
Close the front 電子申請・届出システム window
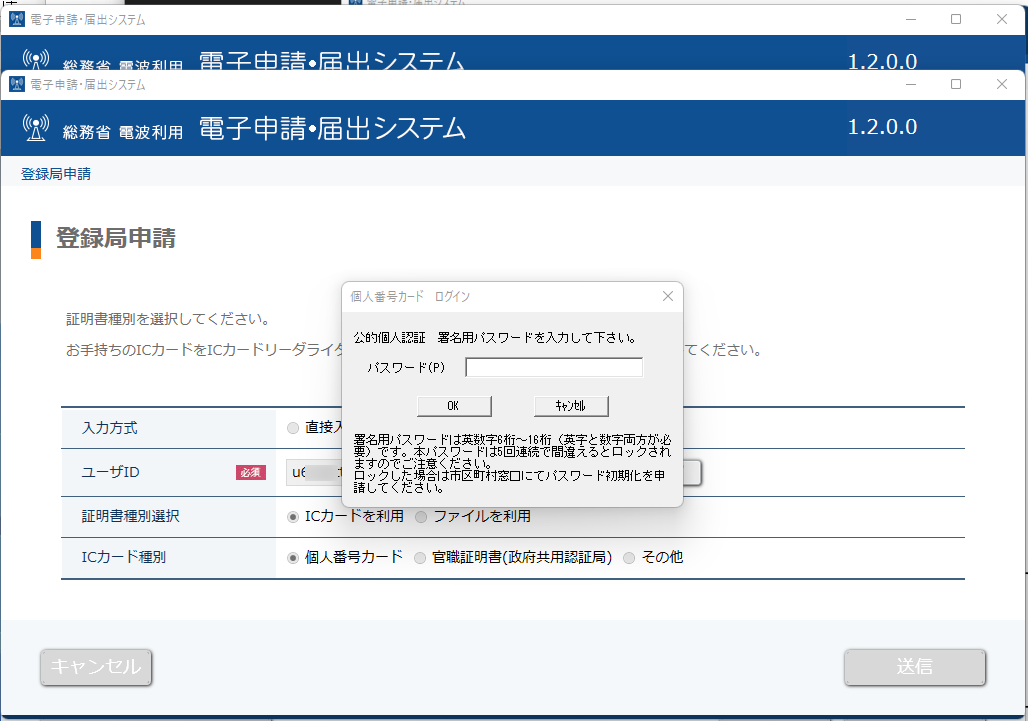click(1002, 85)
